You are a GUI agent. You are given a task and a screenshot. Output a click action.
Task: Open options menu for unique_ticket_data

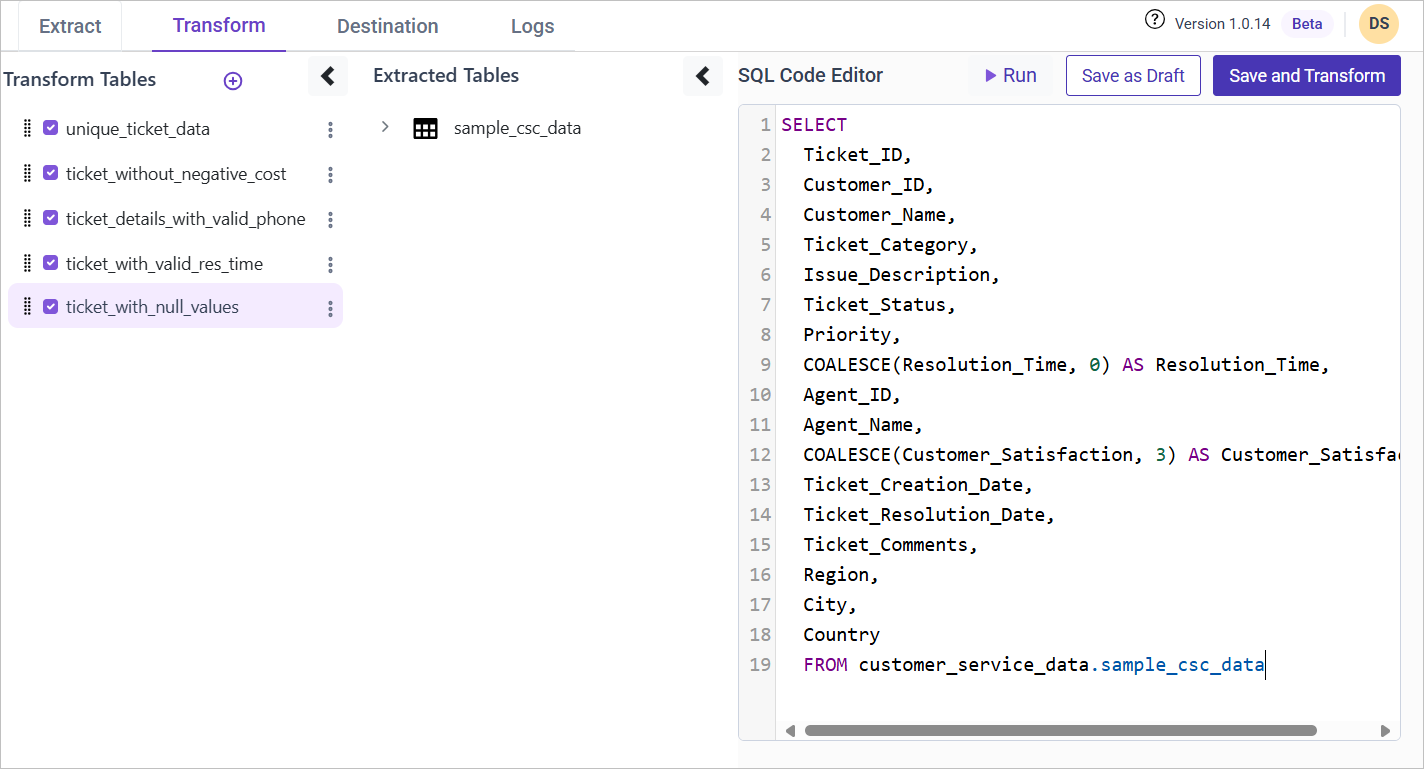330,130
